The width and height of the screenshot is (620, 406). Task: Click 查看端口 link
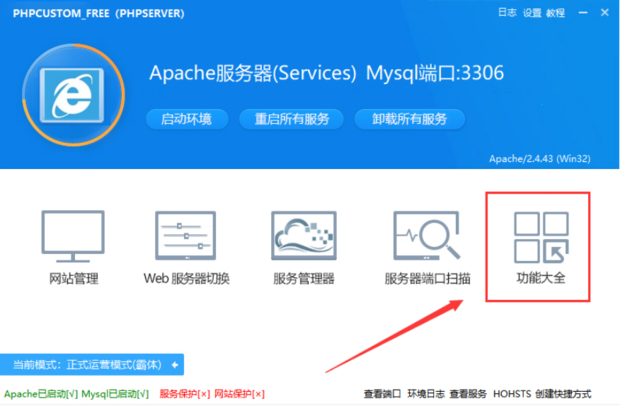click(x=382, y=394)
